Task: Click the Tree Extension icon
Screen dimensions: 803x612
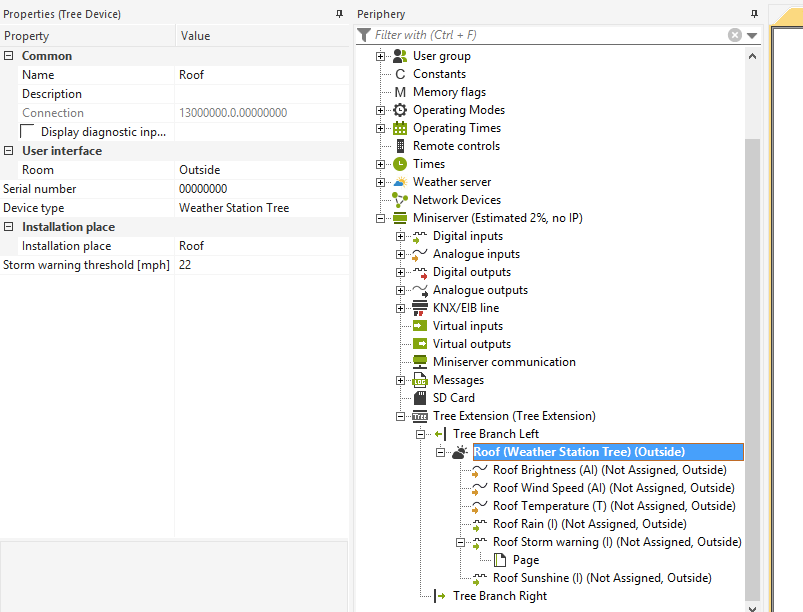Action: coord(420,416)
